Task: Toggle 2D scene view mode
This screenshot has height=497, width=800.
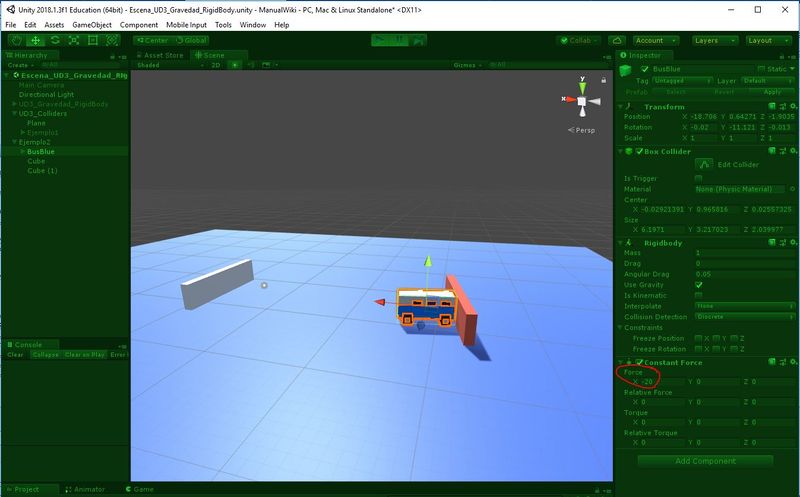Action: (216, 65)
